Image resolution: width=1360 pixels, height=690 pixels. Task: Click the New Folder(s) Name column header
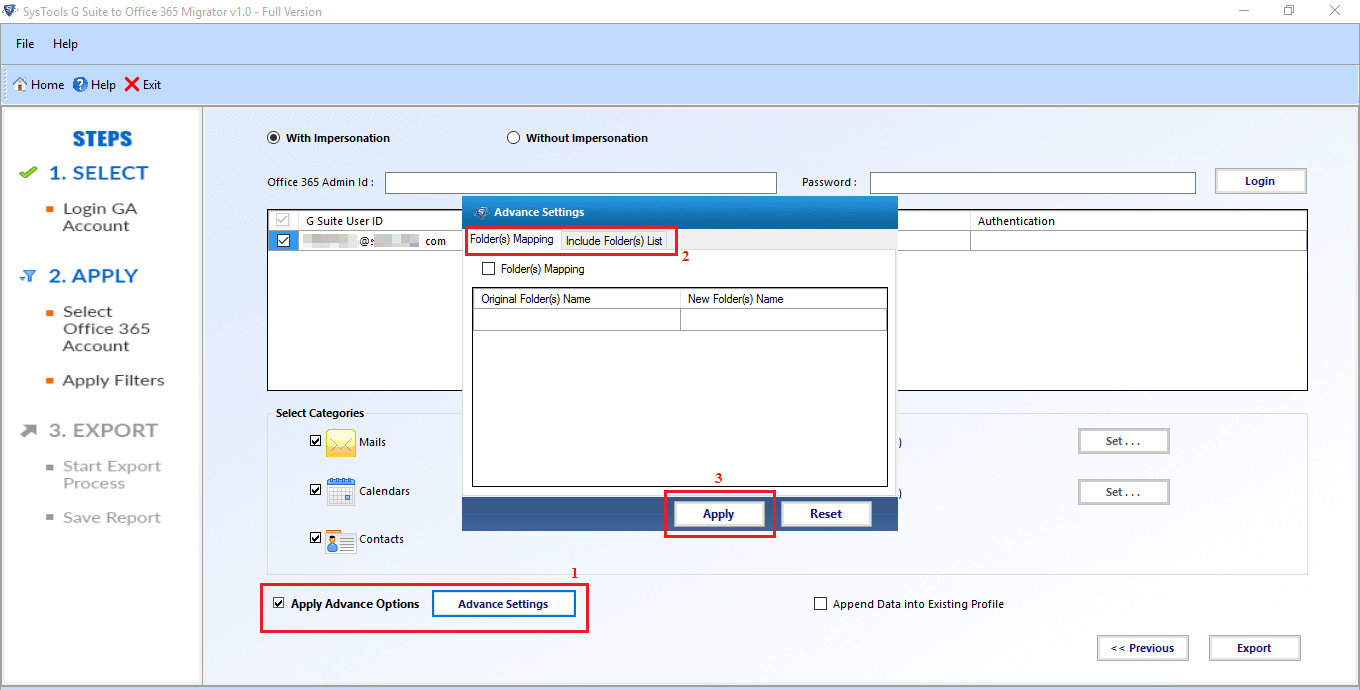coord(784,299)
